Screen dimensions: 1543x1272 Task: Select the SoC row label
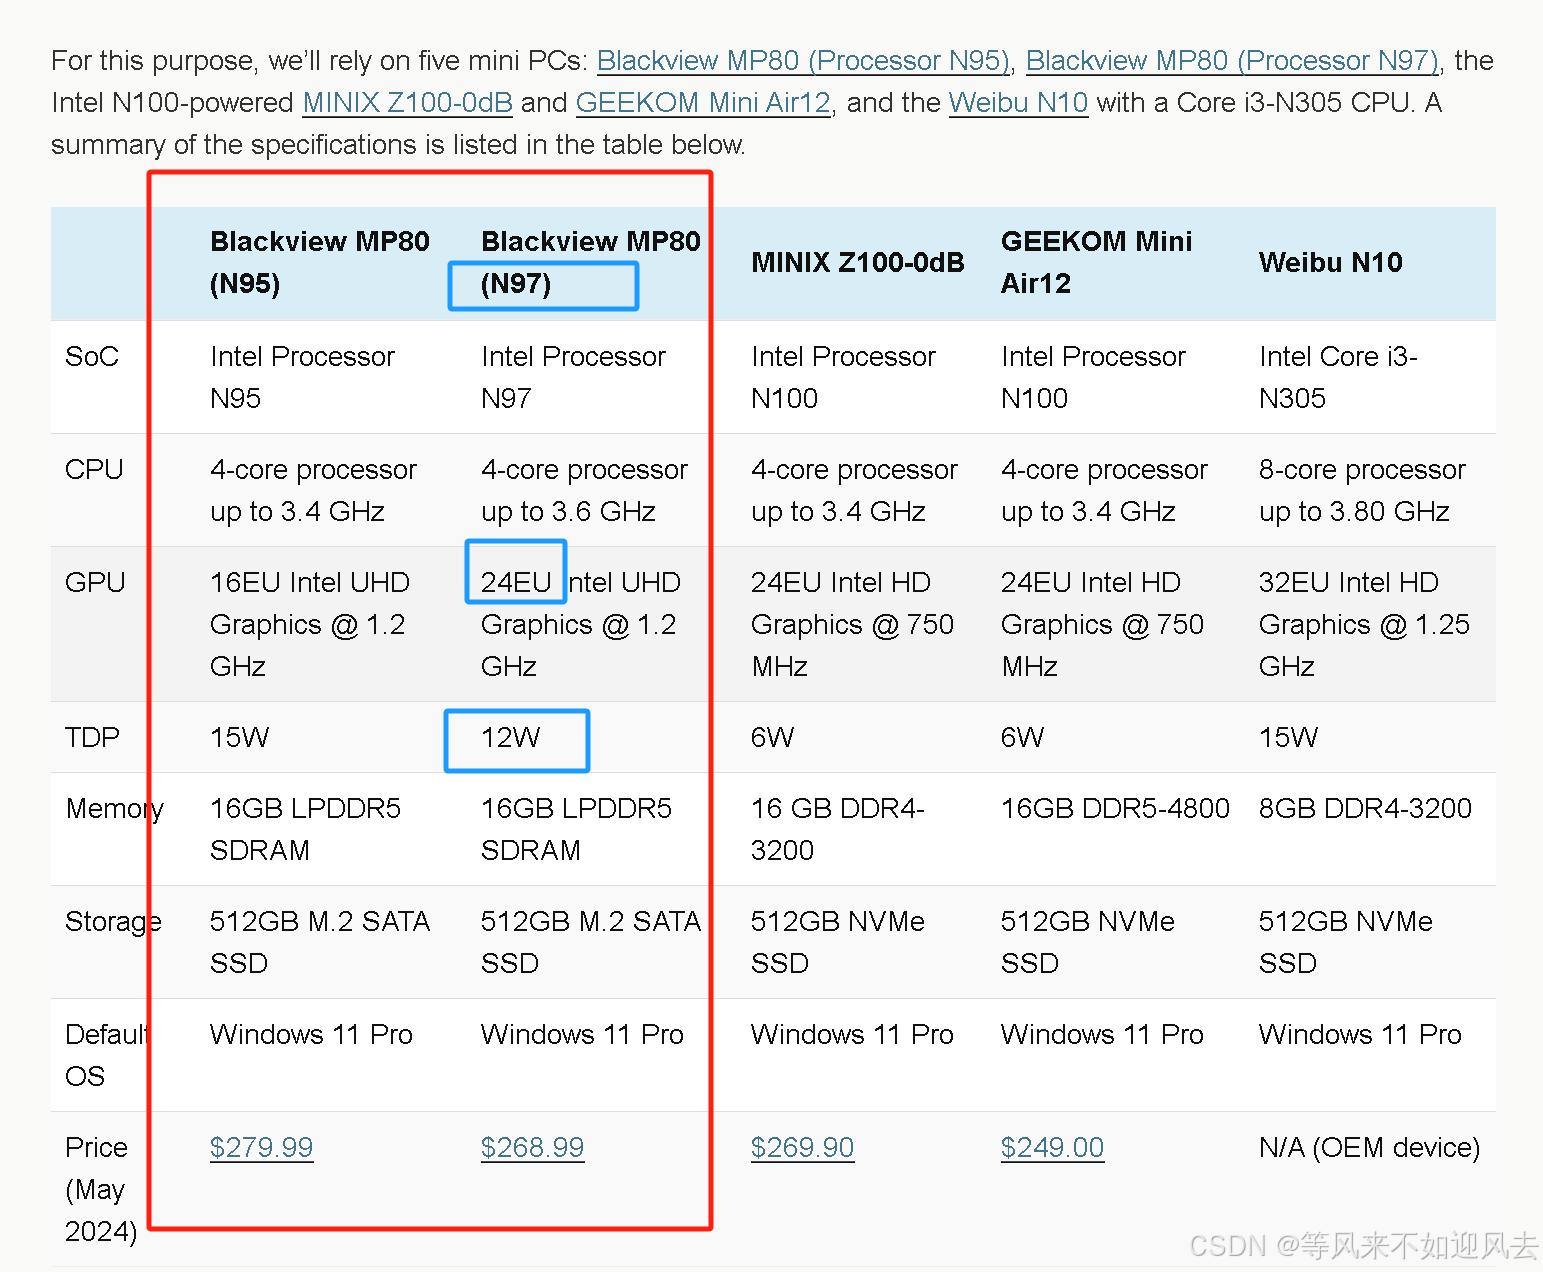point(92,357)
